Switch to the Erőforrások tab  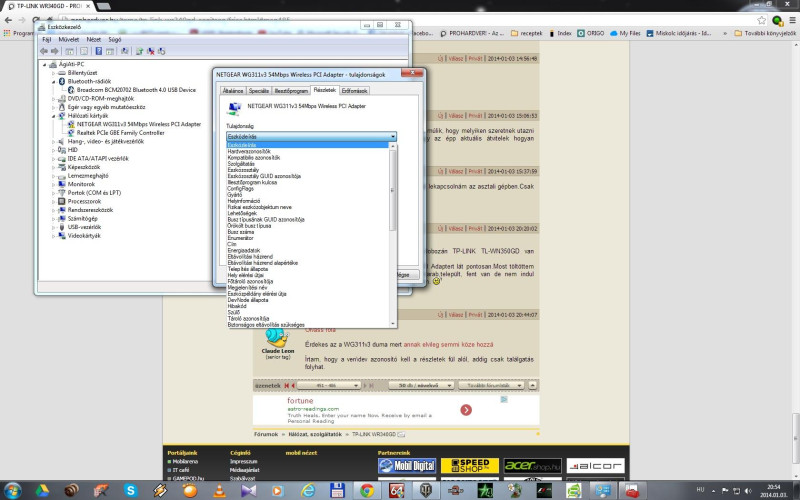pos(354,91)
